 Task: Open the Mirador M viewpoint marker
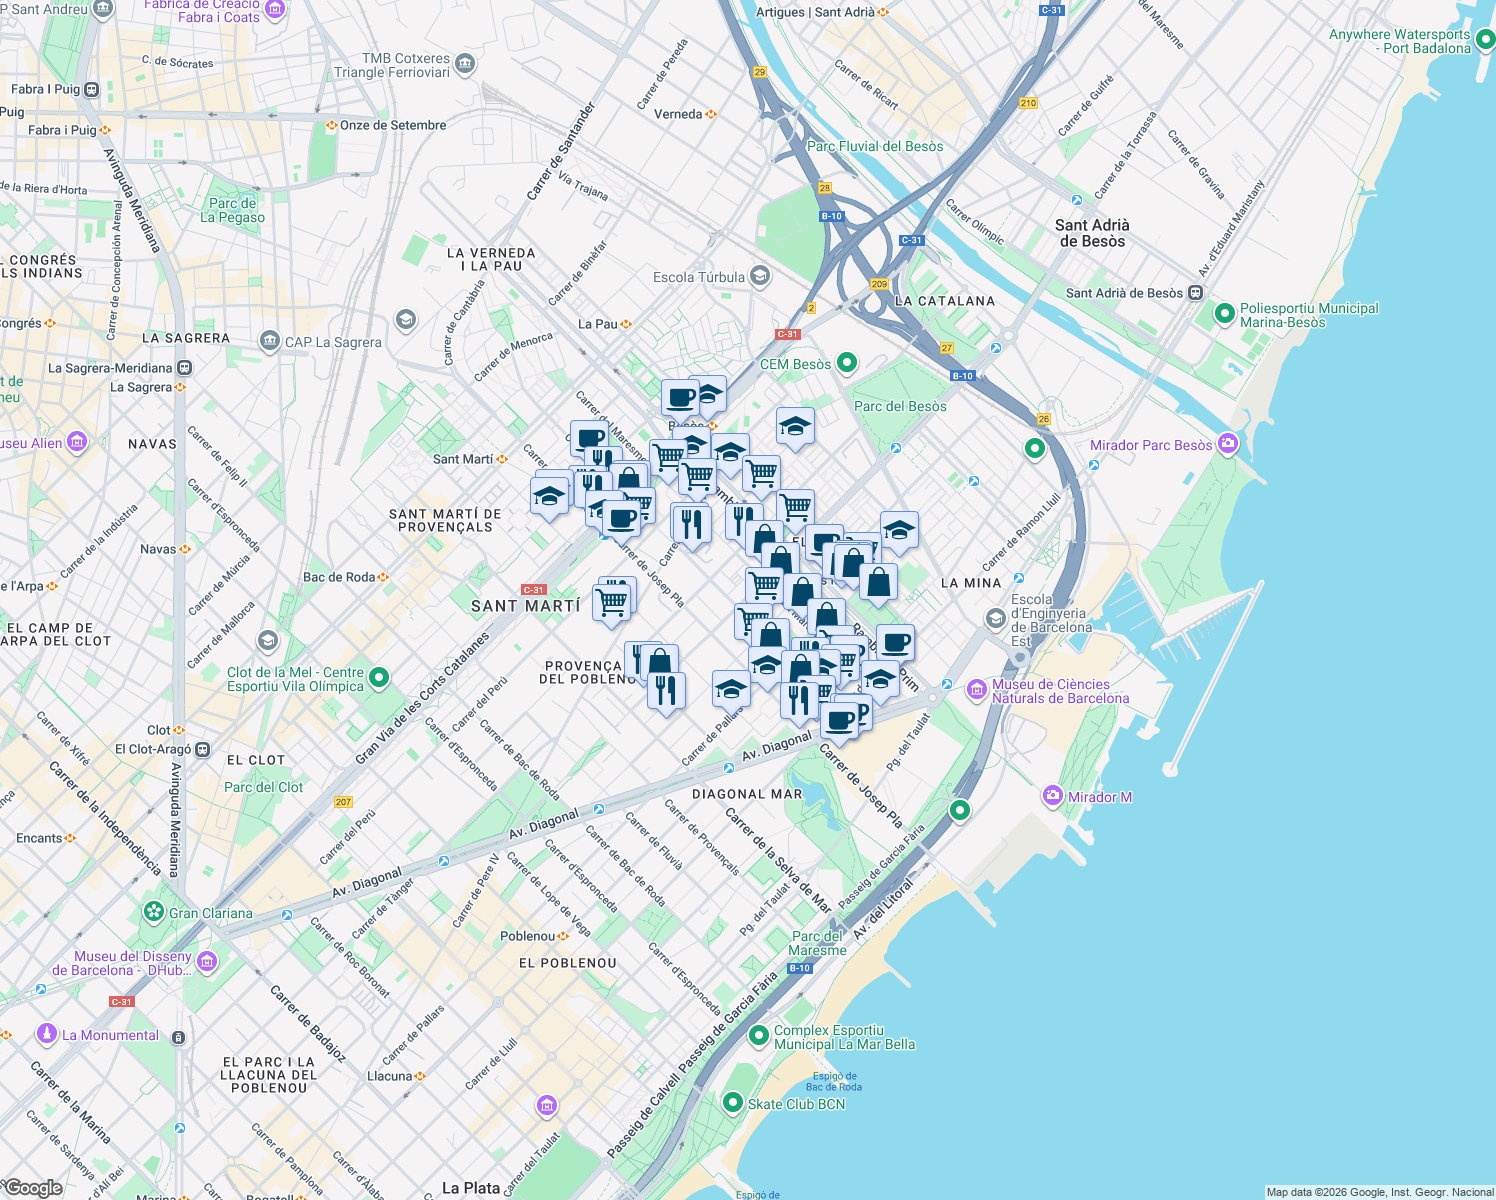(x=1052, y=796)
